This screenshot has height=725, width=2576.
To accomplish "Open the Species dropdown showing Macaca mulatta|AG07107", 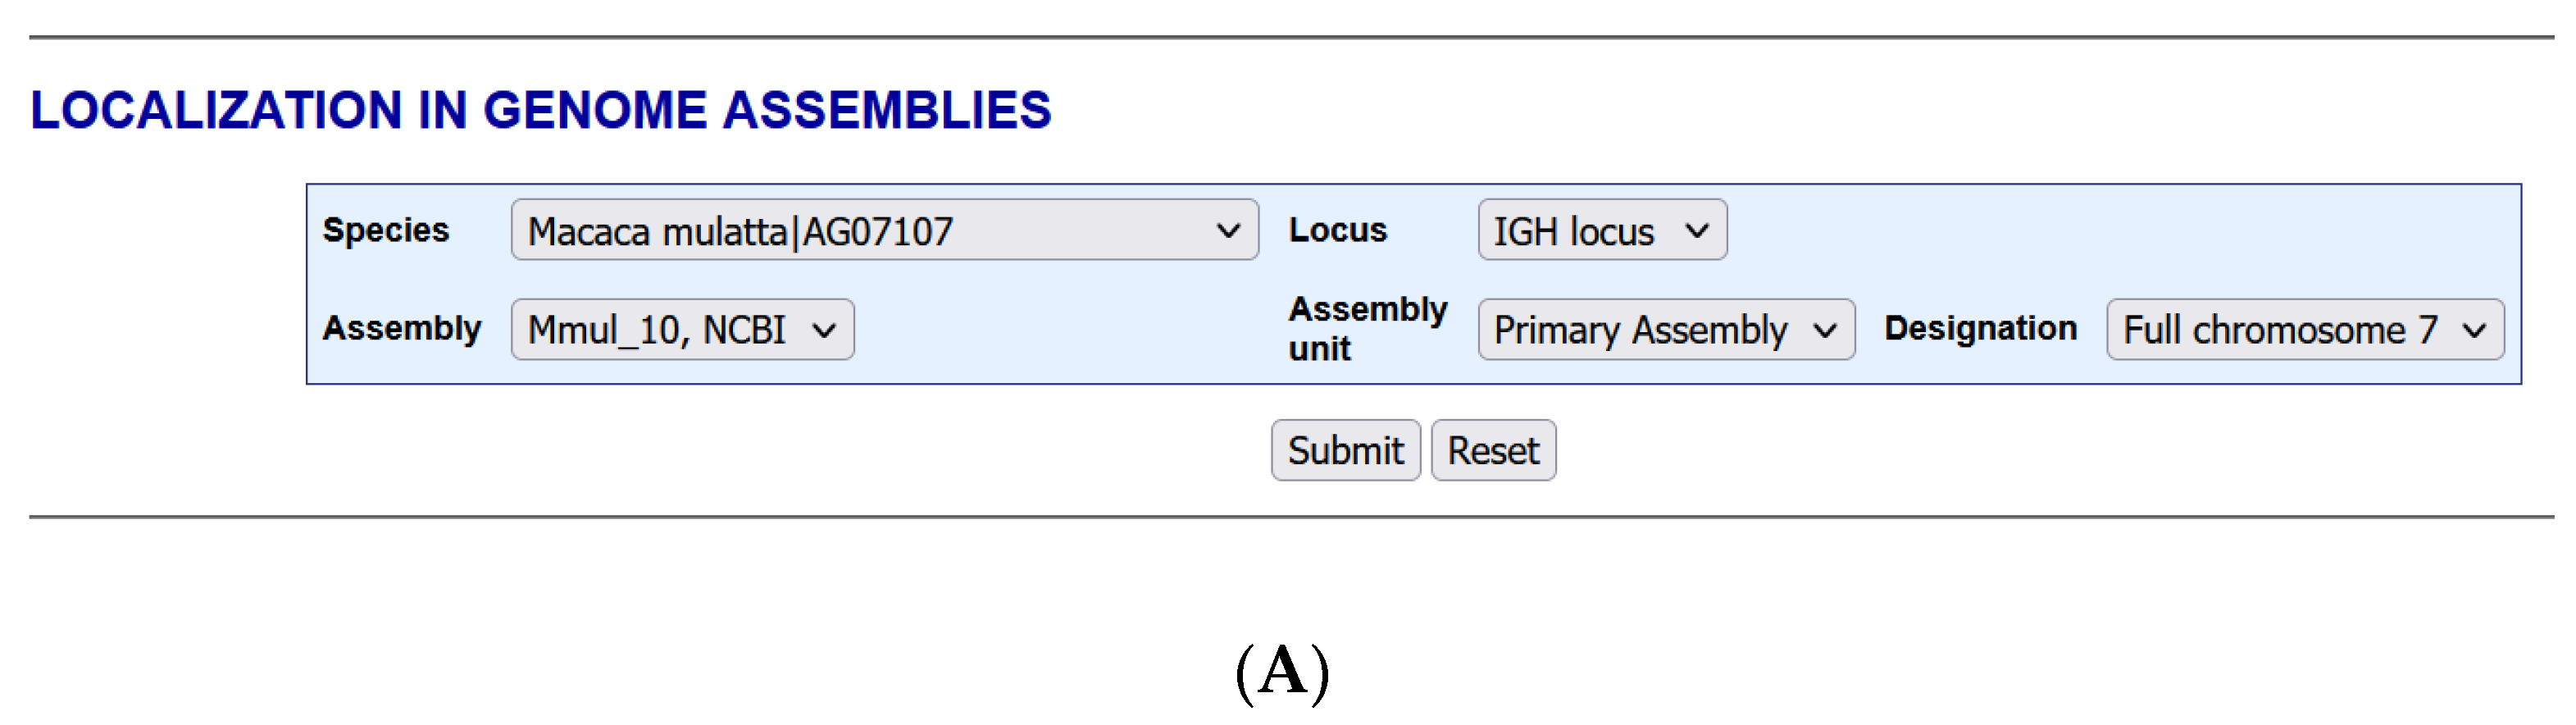I will [x=883, y=231].
